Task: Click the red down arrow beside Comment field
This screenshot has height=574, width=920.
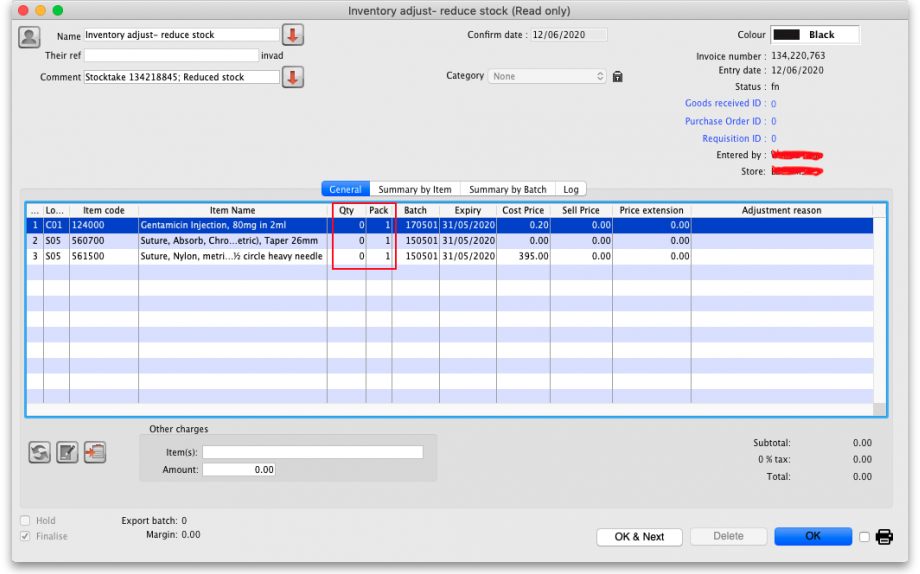Action: click(x=292, y=77)
